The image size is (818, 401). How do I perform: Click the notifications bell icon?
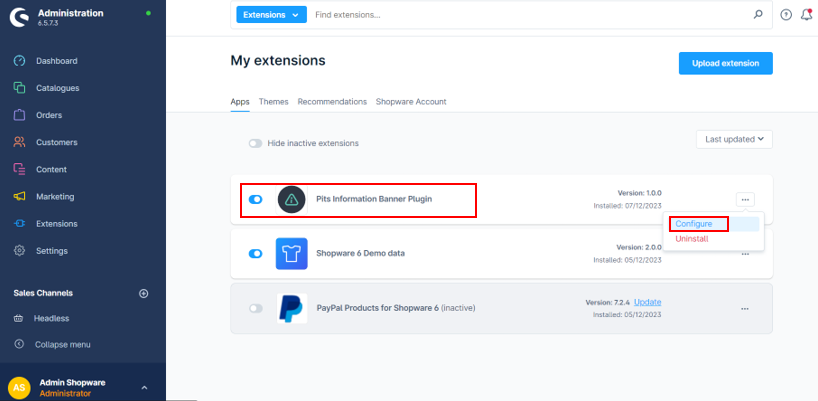pyautogui.click(x=806, y=15)
